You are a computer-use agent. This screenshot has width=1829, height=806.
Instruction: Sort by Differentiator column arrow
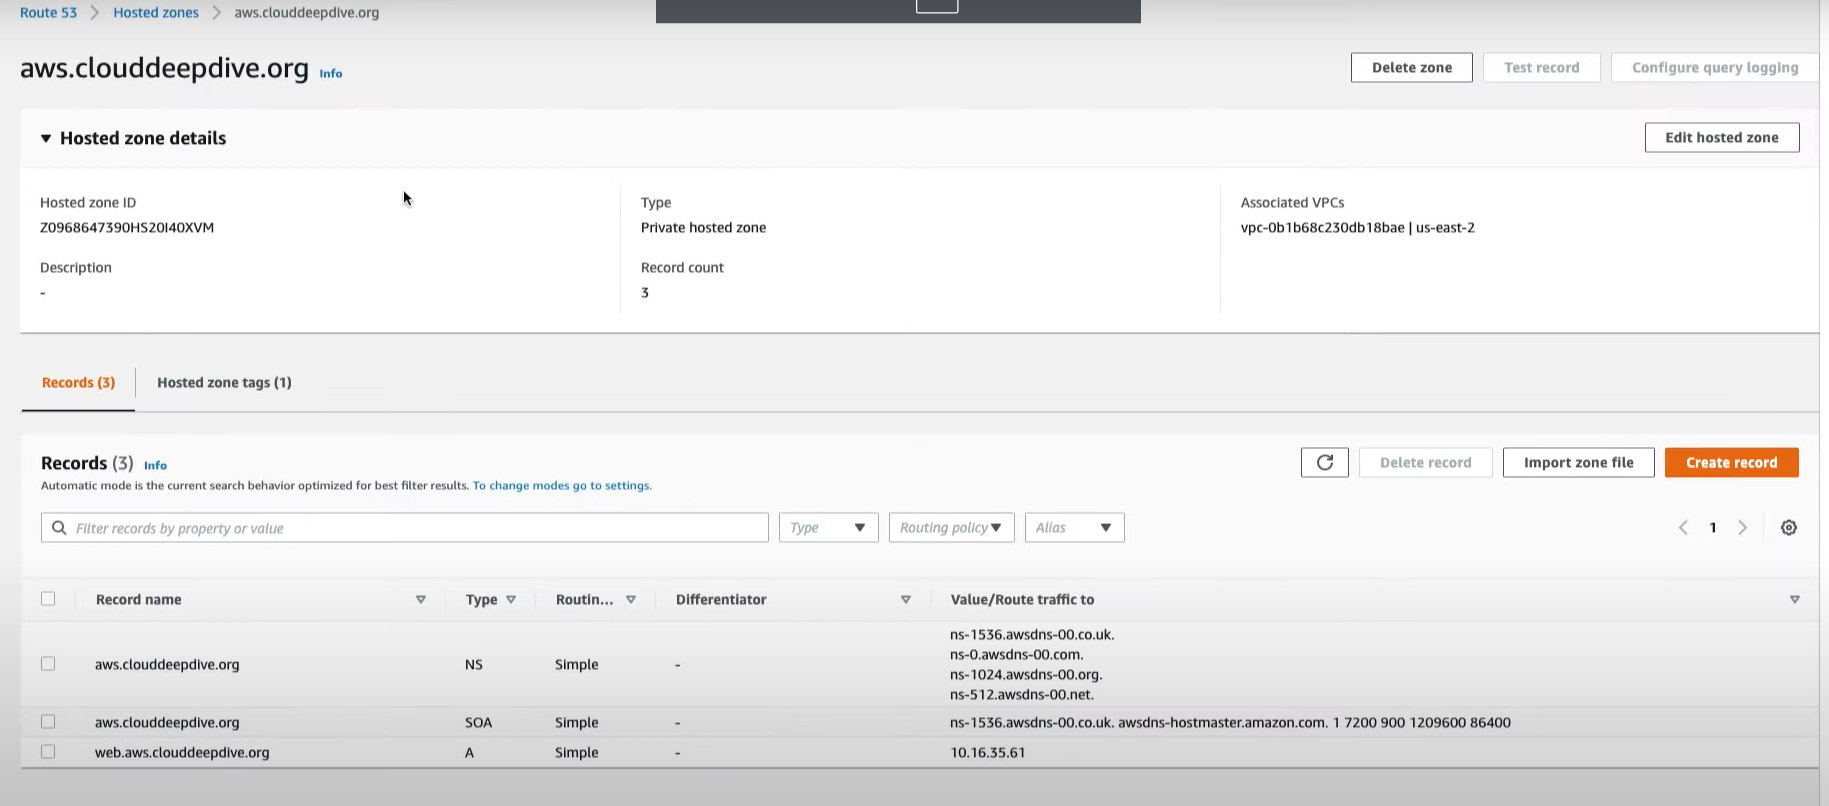coord(906,600)
